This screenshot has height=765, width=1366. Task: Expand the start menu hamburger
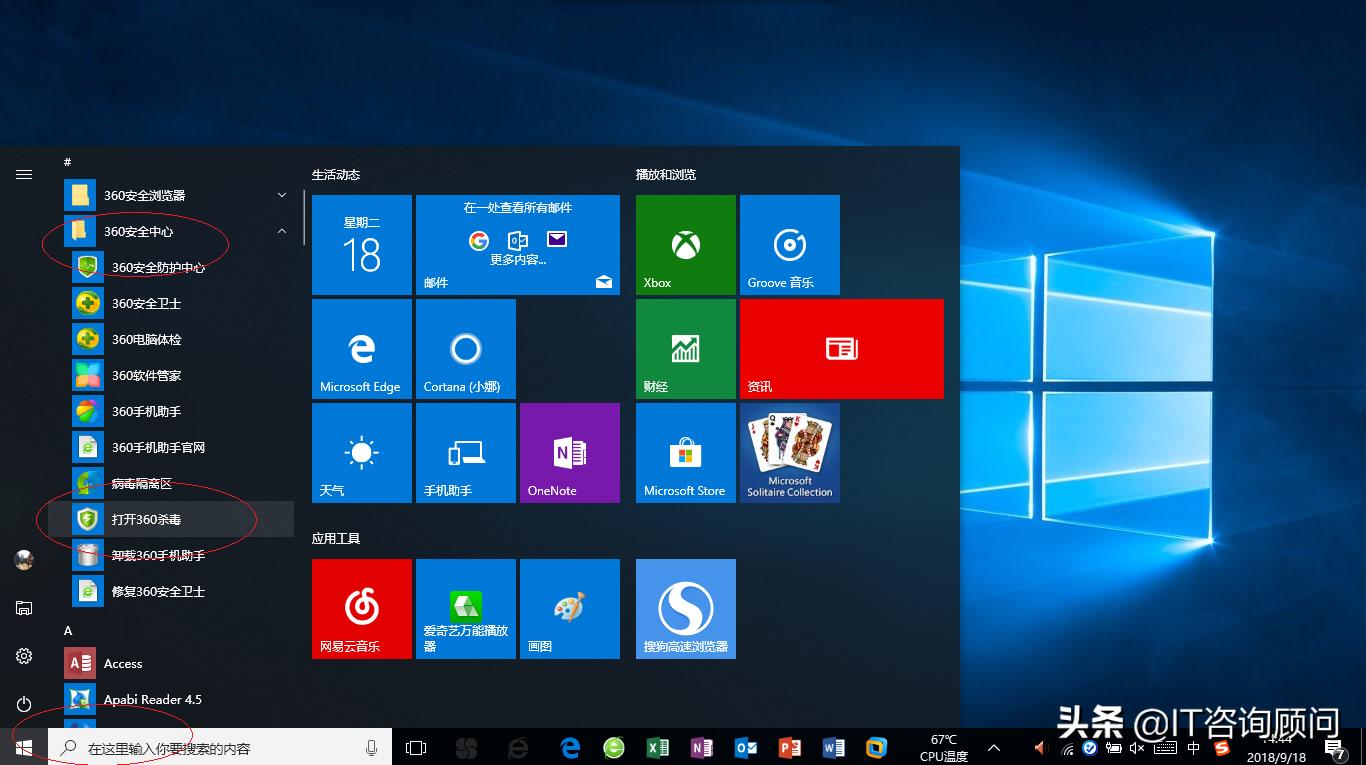(24, 174)
